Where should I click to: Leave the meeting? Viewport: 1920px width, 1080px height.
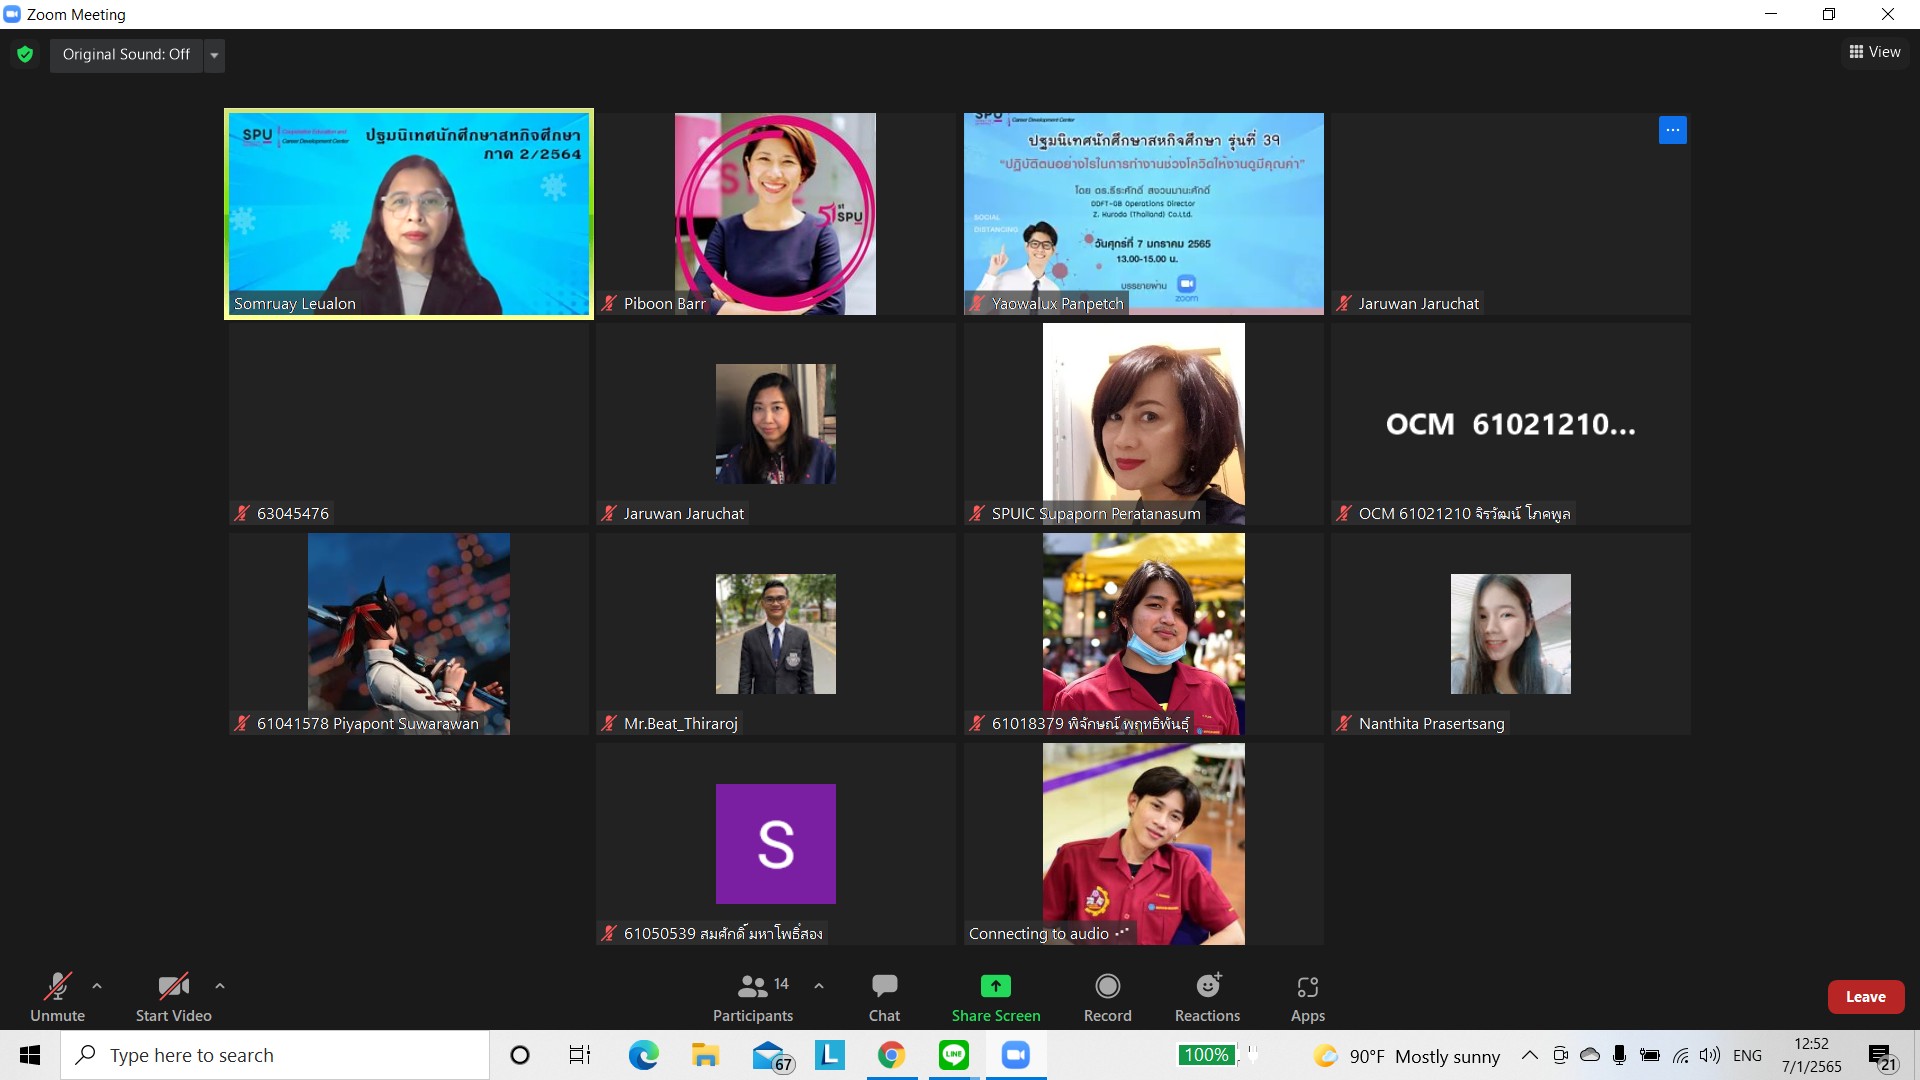[1865, 997]
